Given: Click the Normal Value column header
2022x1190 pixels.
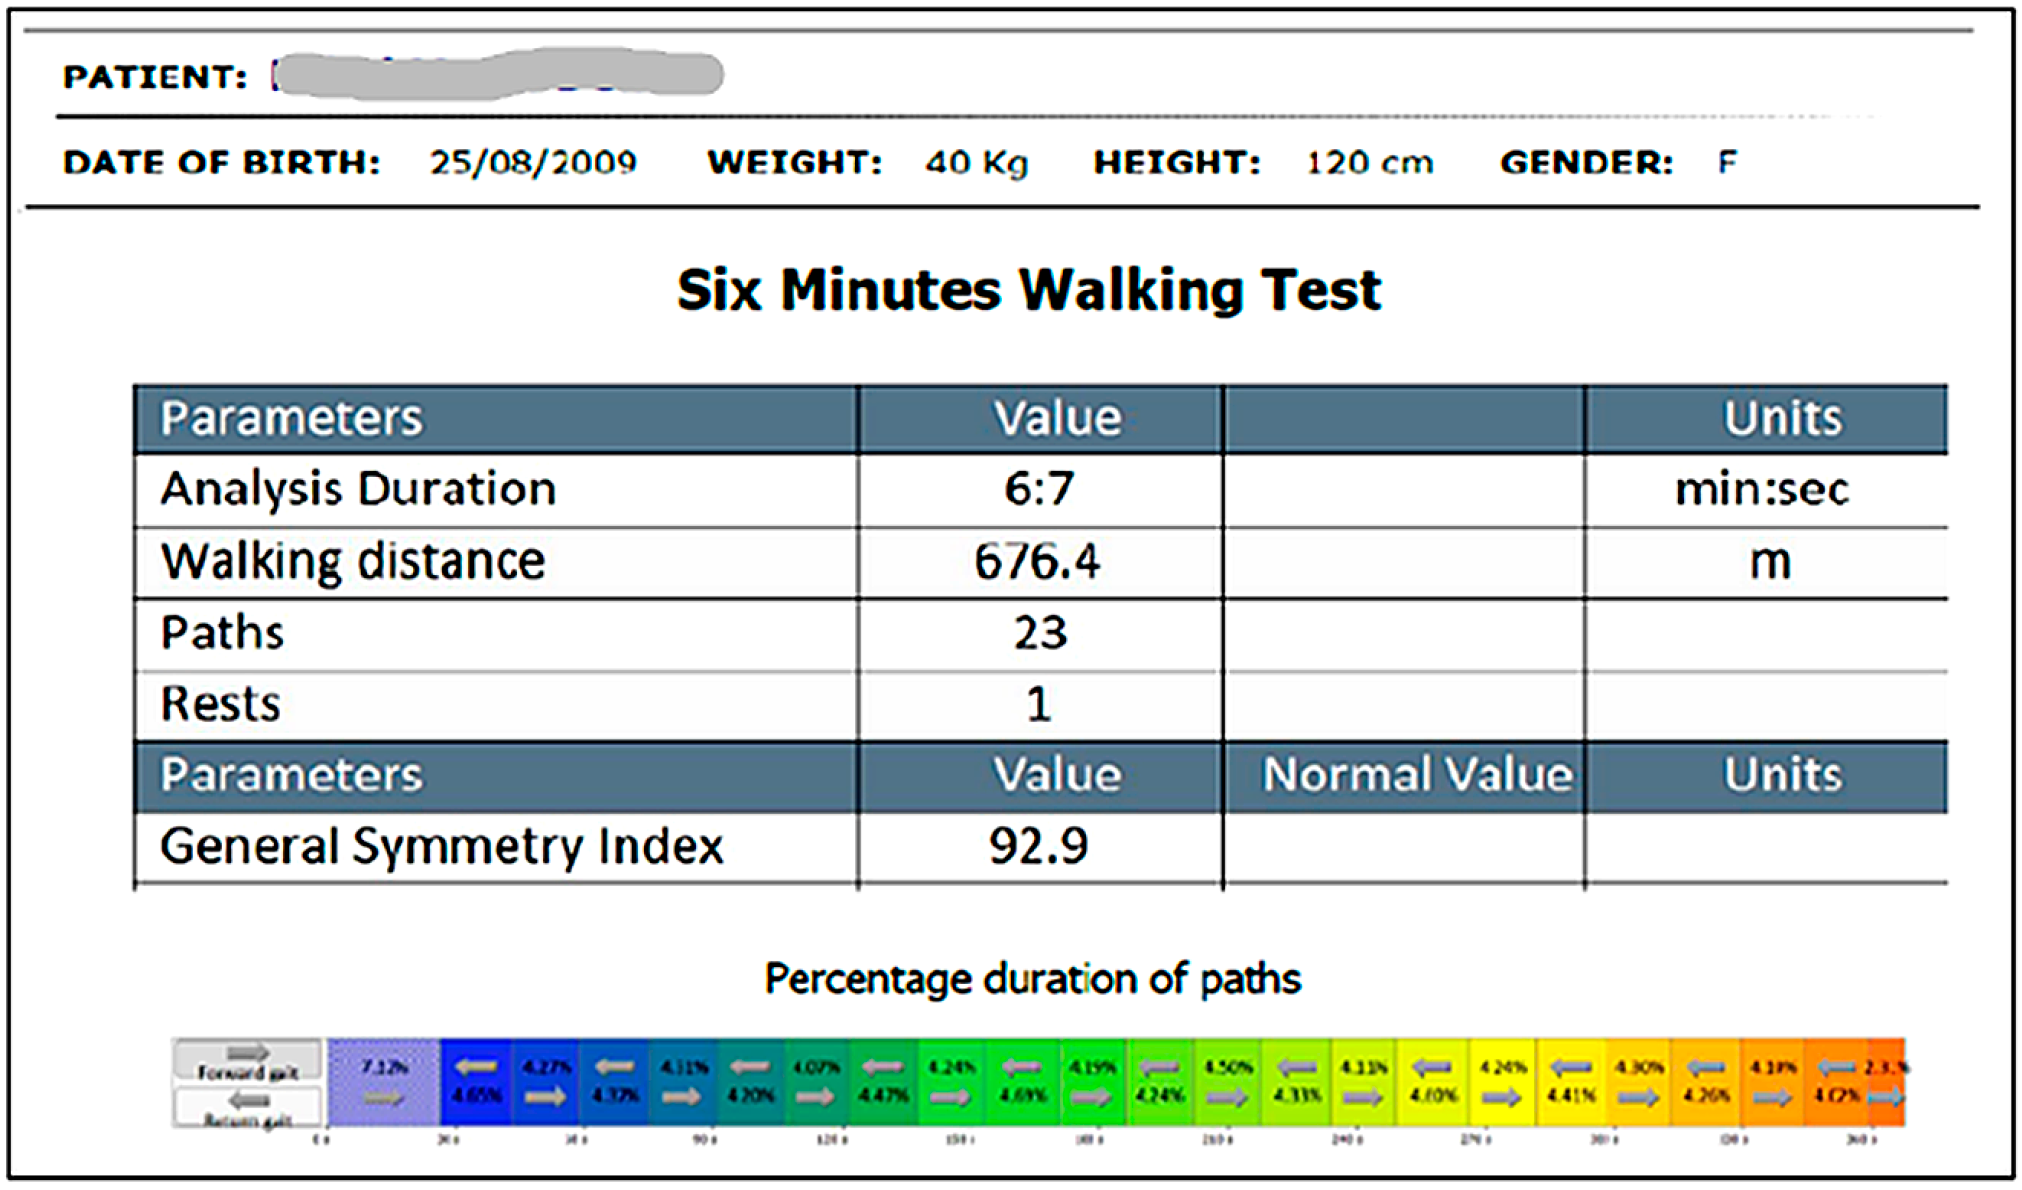Looking at the screenshot, I should point(1416,775).
